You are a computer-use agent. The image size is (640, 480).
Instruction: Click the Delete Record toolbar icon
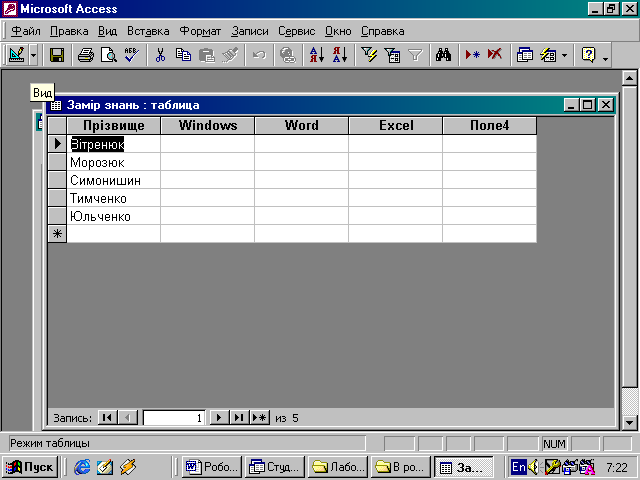495,55
